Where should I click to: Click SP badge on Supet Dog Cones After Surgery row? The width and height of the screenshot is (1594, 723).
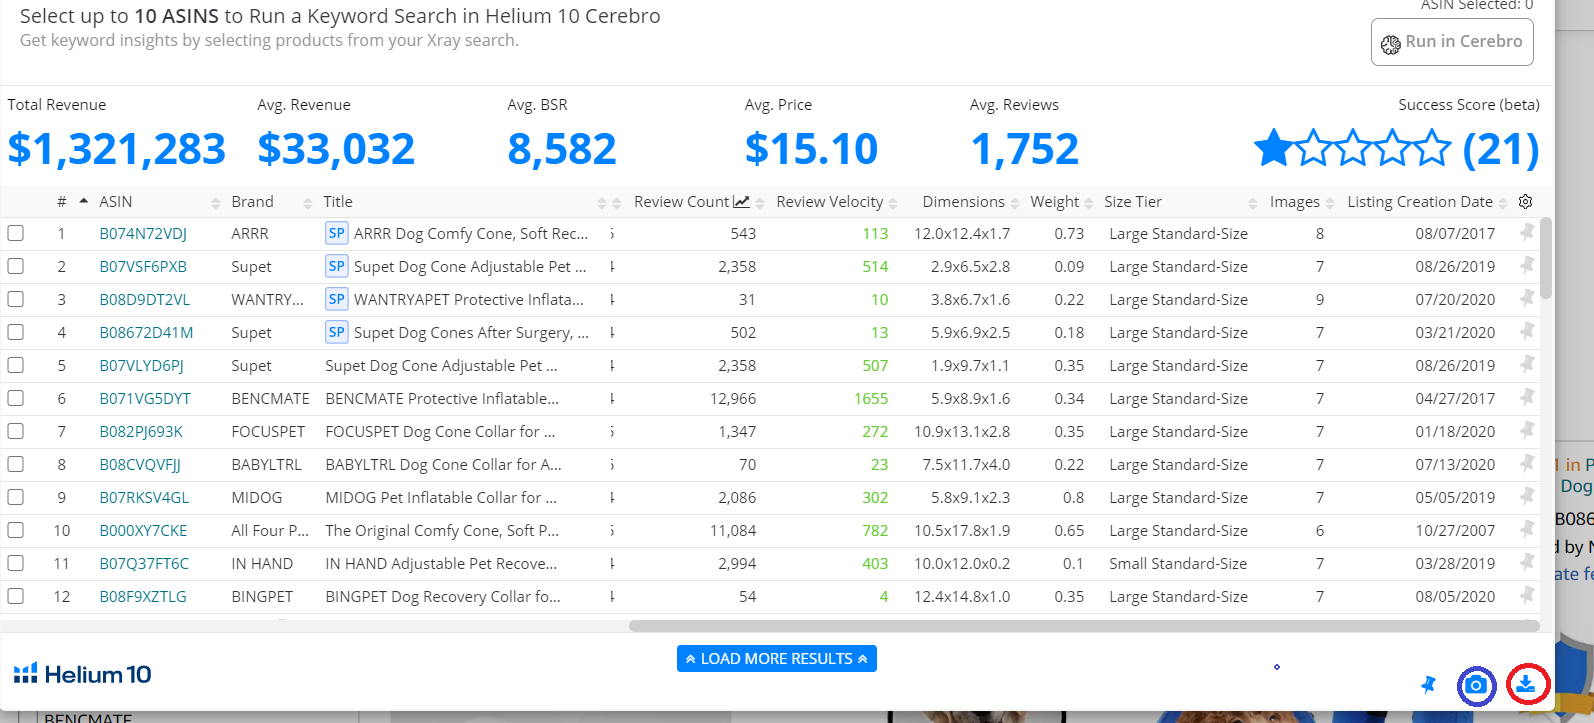[x=336, y=332]
